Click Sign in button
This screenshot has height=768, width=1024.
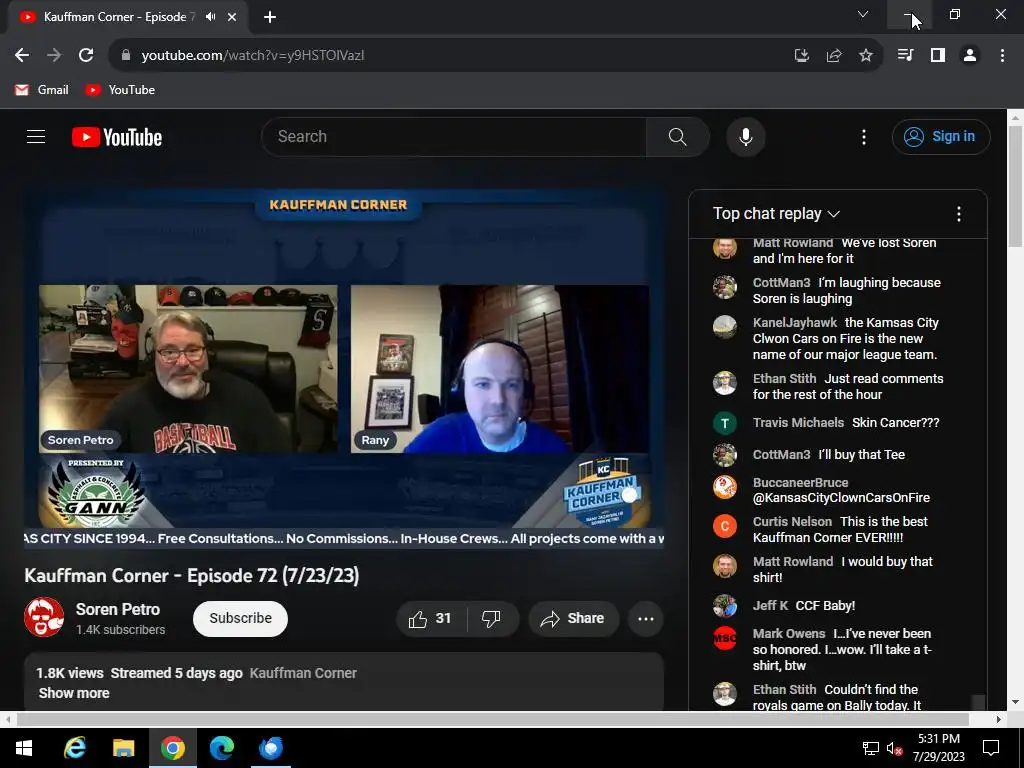[941, 136]
